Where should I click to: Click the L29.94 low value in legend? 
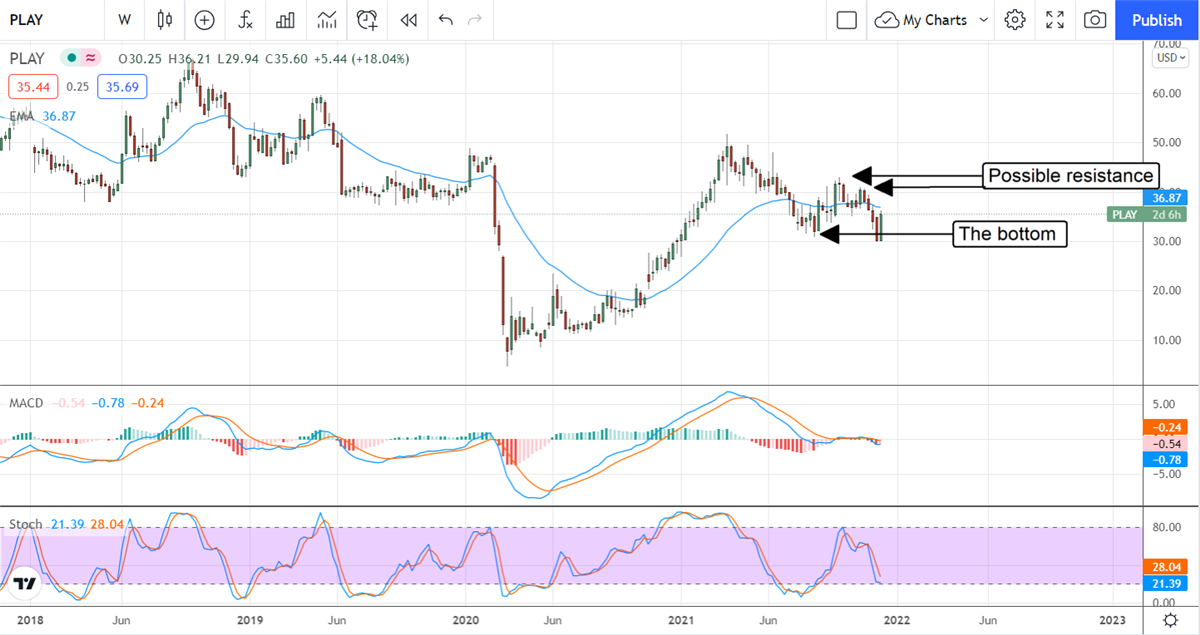click(240, 59)
